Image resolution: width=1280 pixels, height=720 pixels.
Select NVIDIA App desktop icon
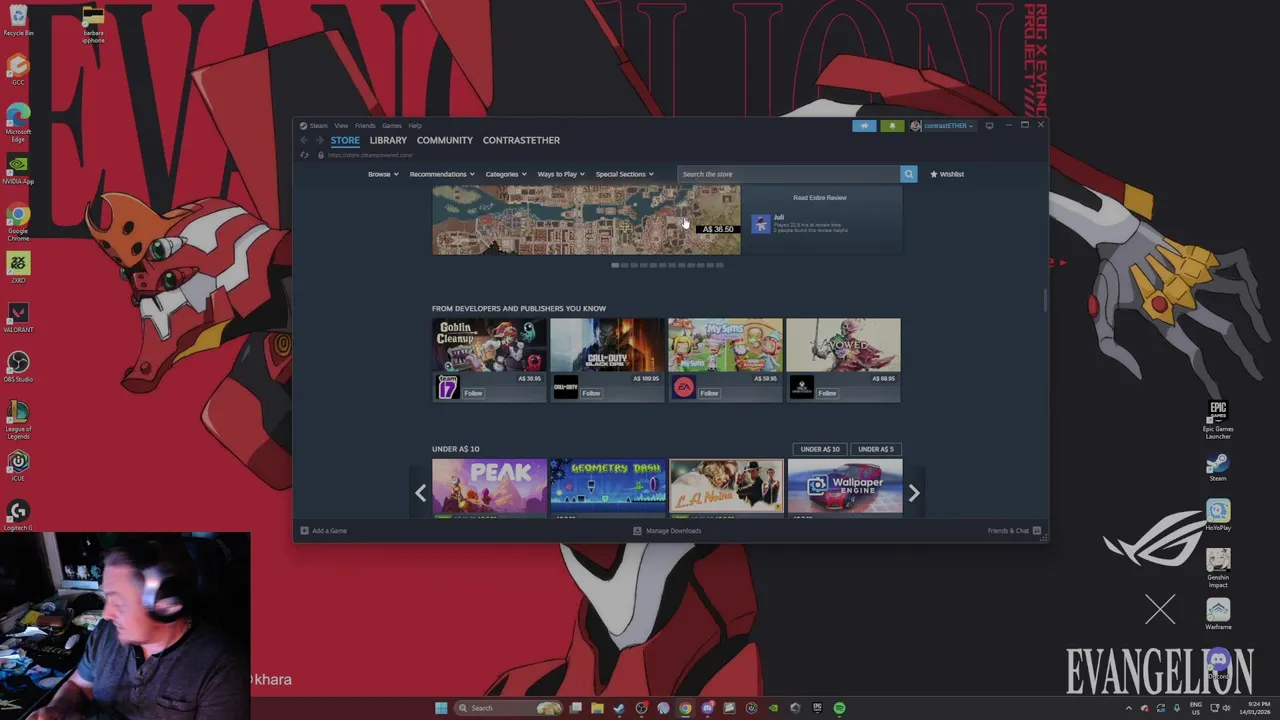click(x=17, y=169)
